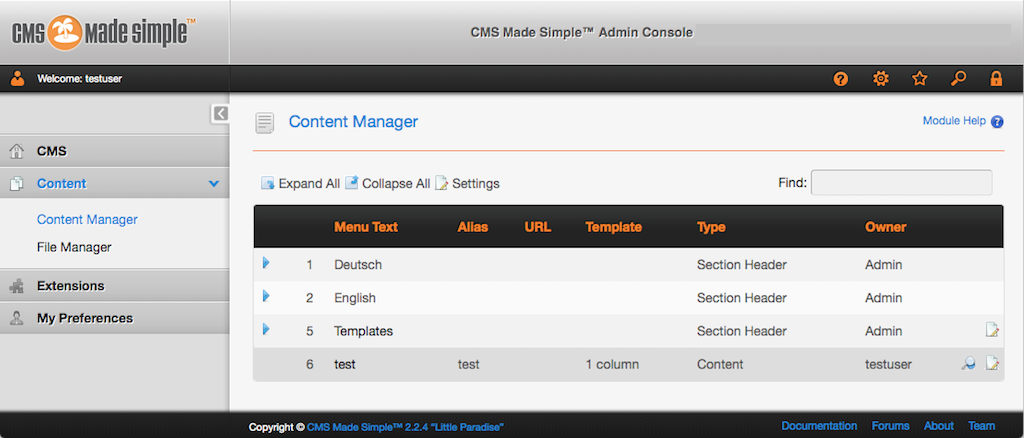Open the search magnifier icon in top bar

[958, 79]
